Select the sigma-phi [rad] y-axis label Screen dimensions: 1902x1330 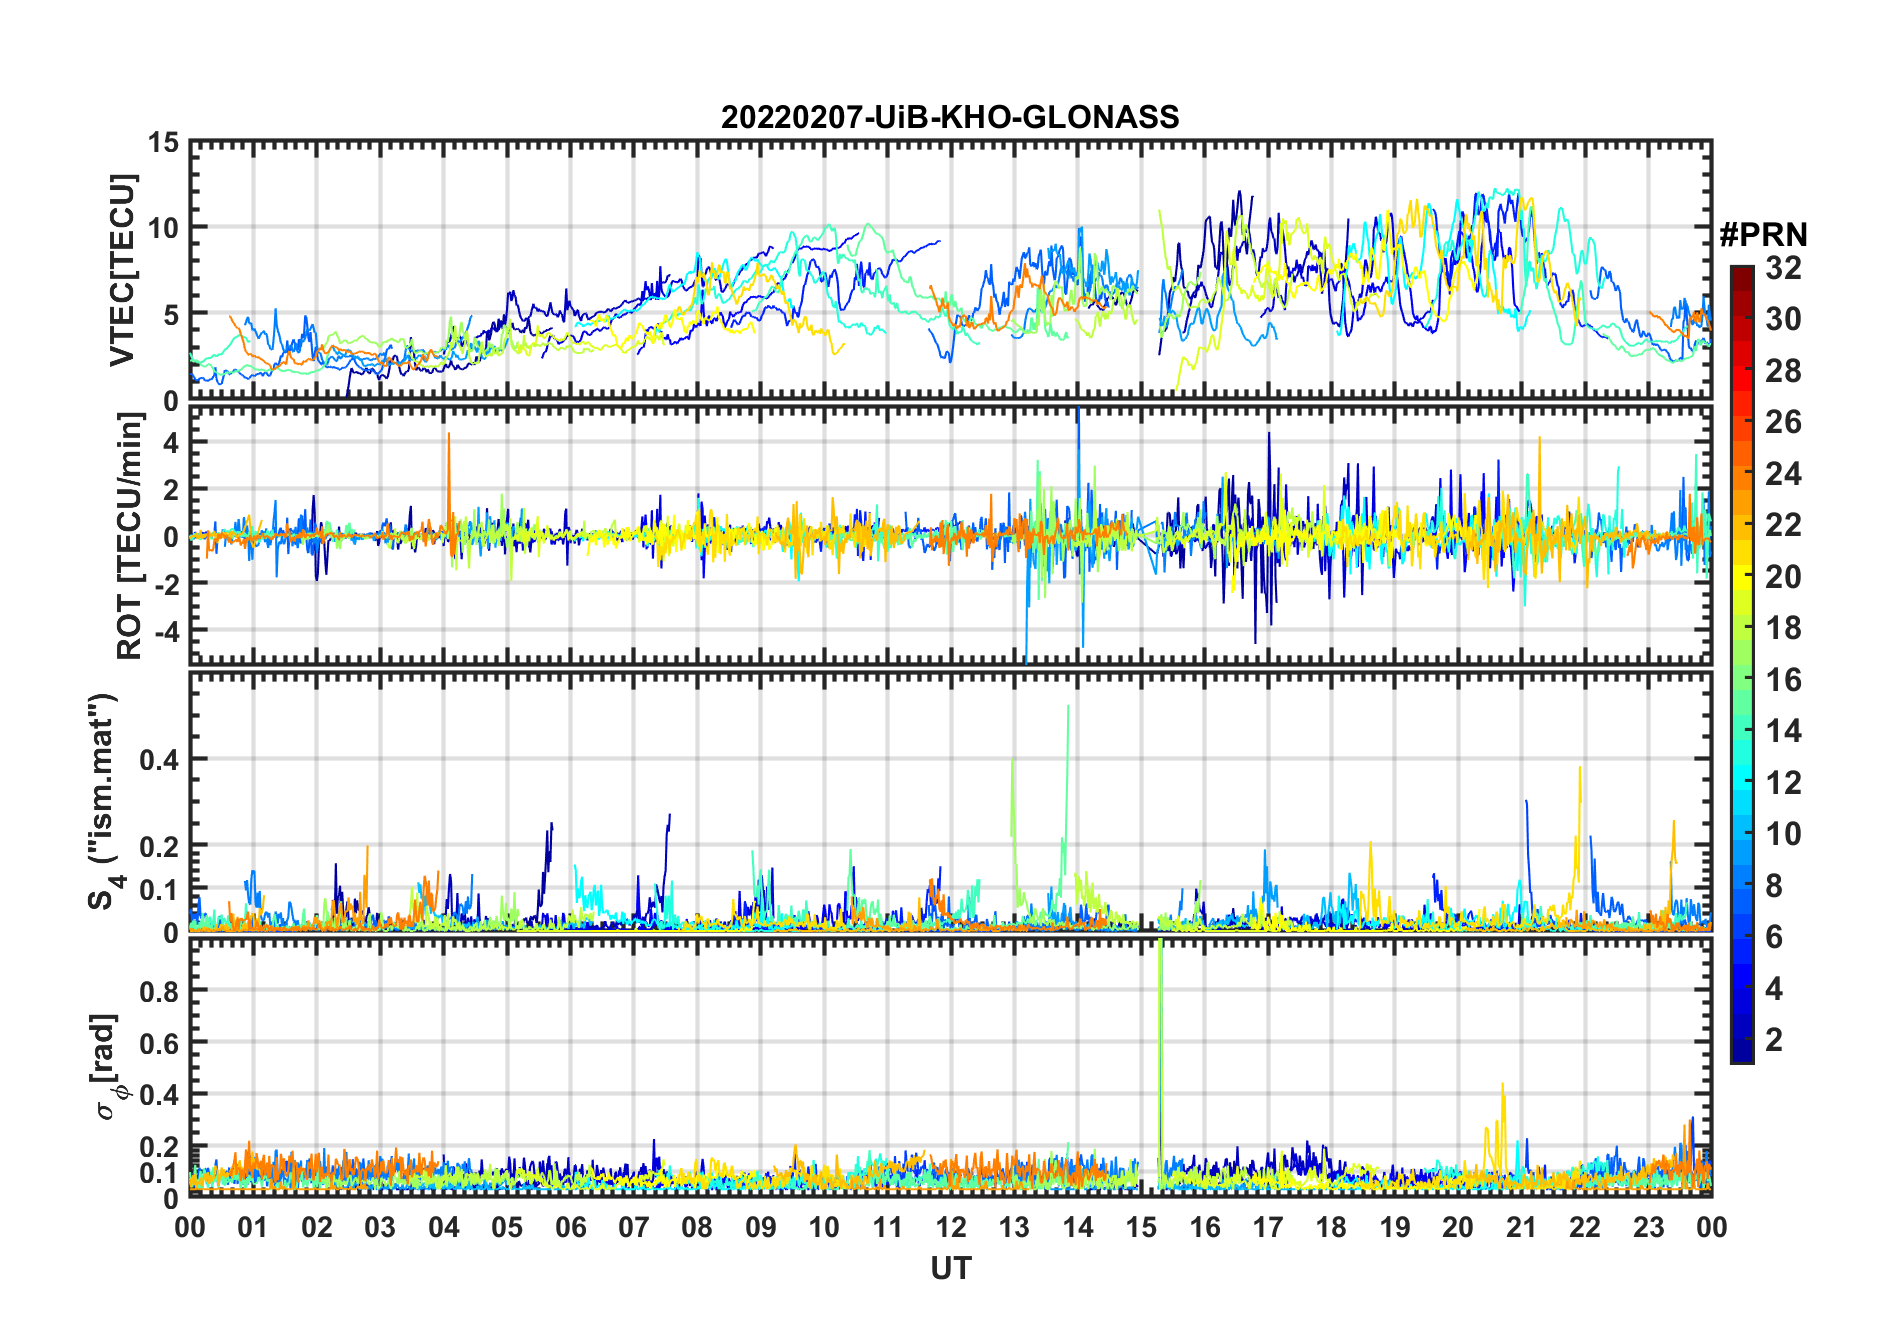108,1067
